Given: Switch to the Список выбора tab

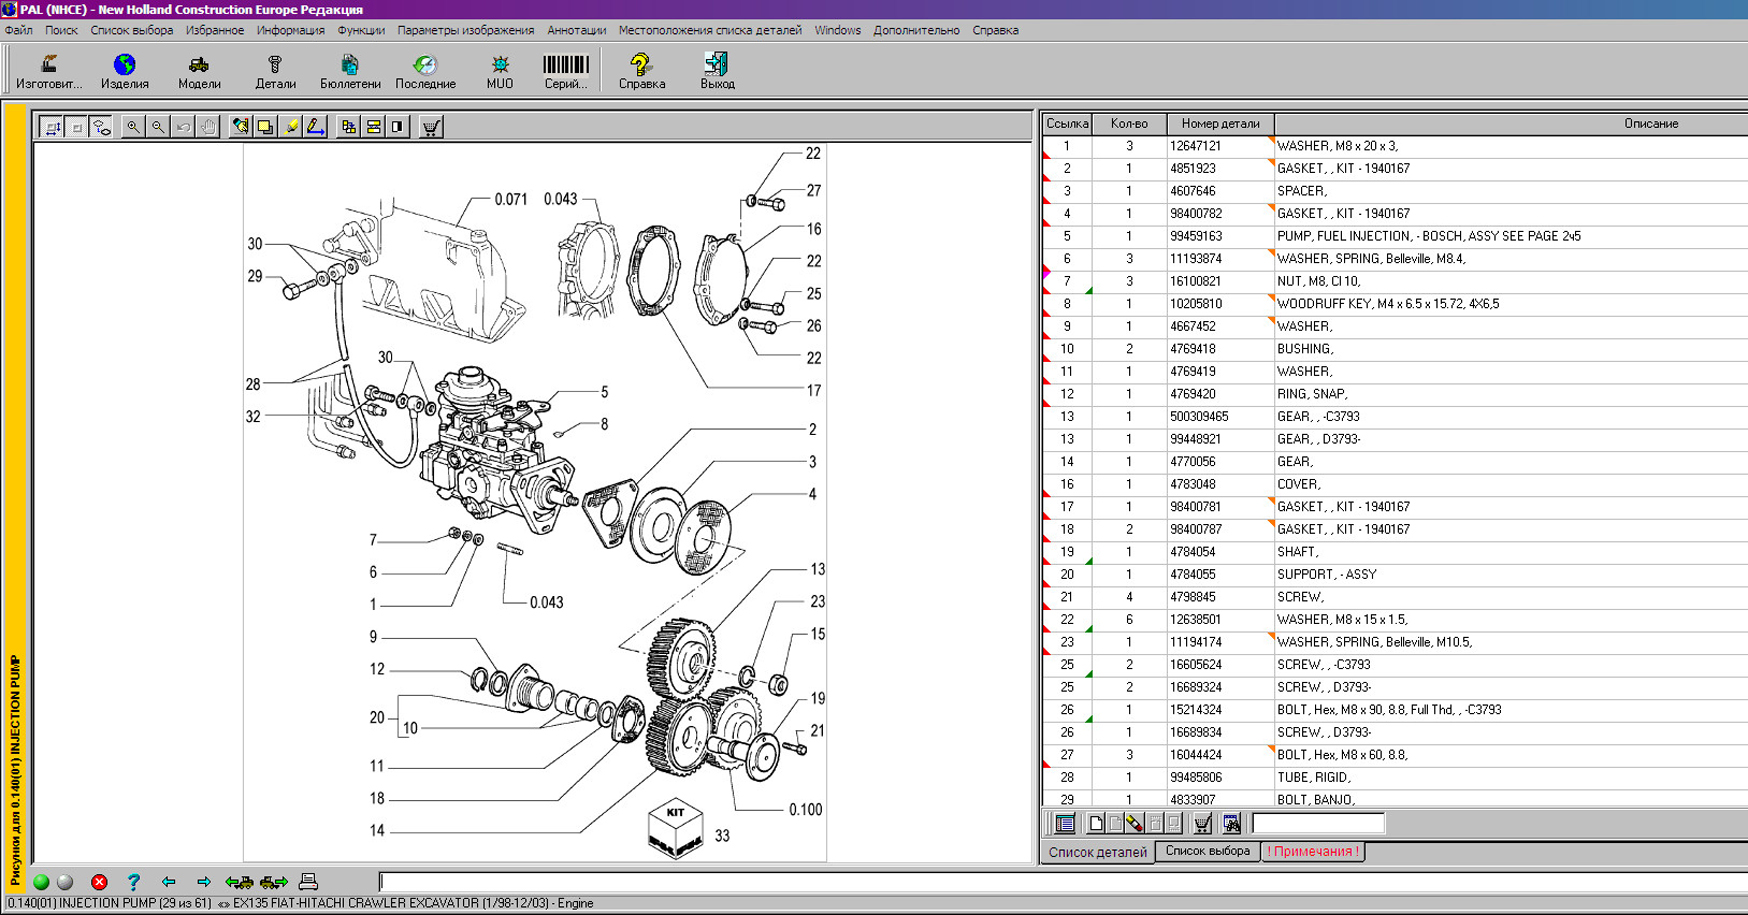Looking at the screenshot, I should (1207, 851).
